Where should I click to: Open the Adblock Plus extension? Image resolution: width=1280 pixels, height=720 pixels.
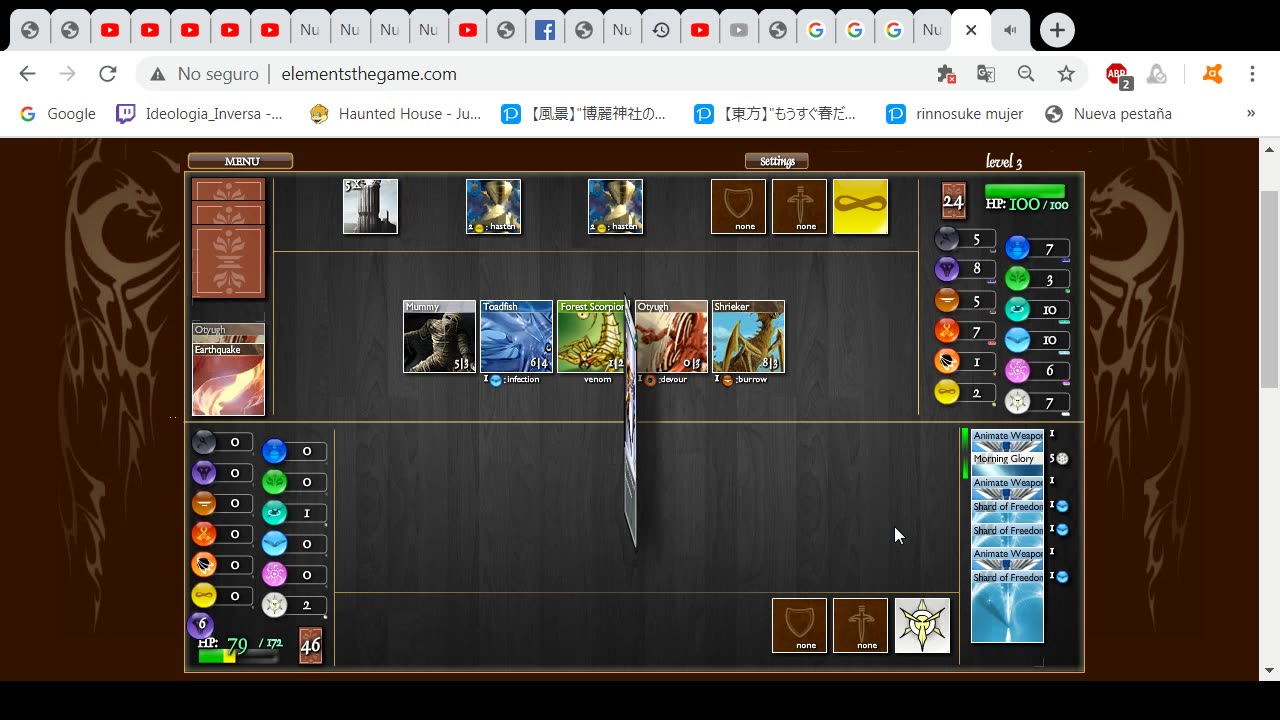tap(1117, 74)
